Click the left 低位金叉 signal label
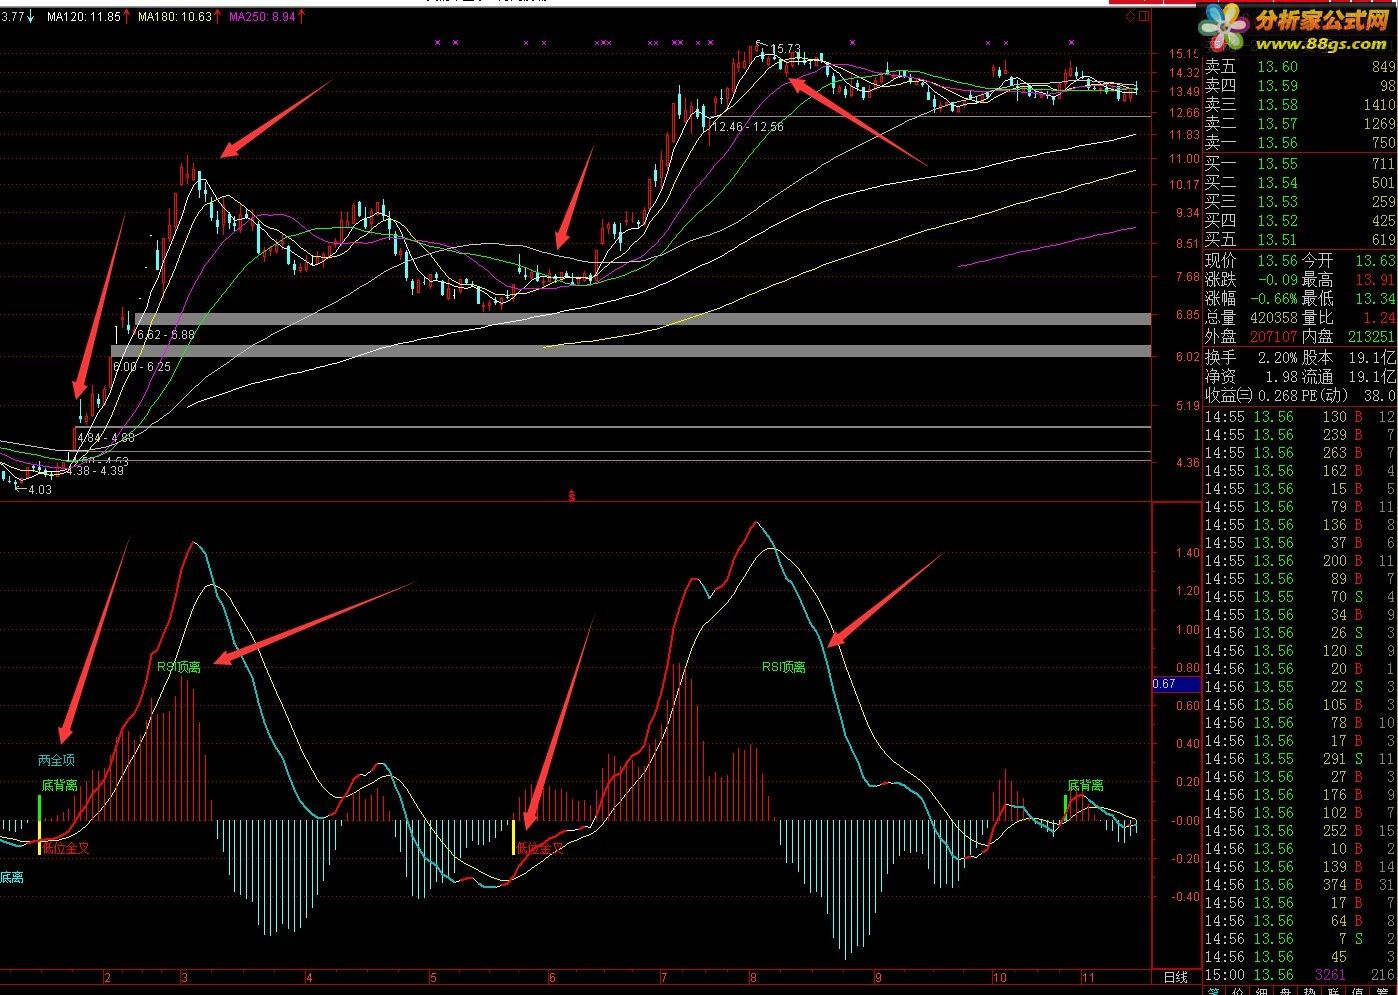This screenshot has width=1398, height=995. pyautogui.click(x=66, y=848)
